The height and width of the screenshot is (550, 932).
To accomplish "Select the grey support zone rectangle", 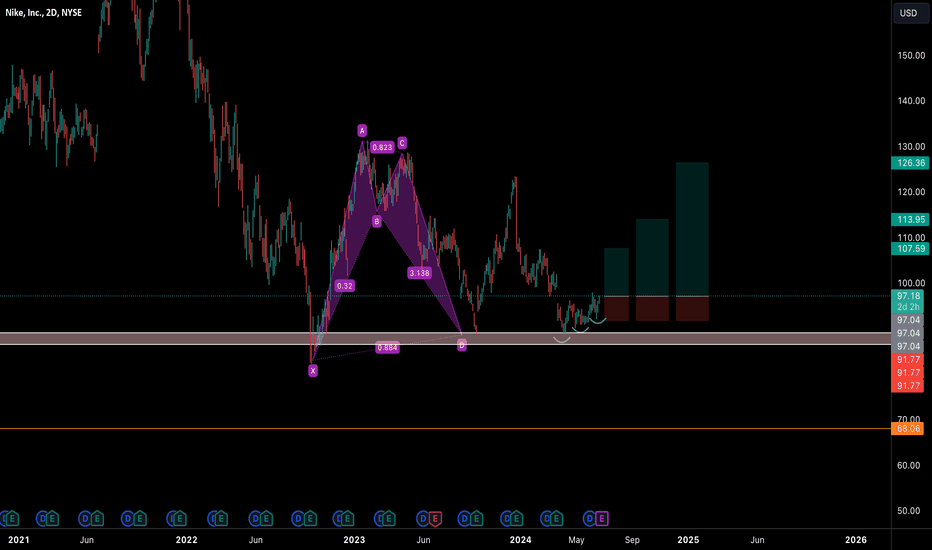I will coord(445,338).
